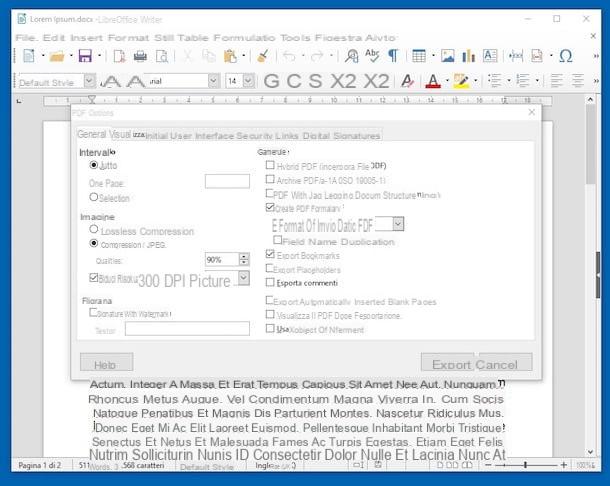Viewport: 610px width, 486px height.
Task: Toggle Create PDF Form checkbox
Action: (270, 207)
